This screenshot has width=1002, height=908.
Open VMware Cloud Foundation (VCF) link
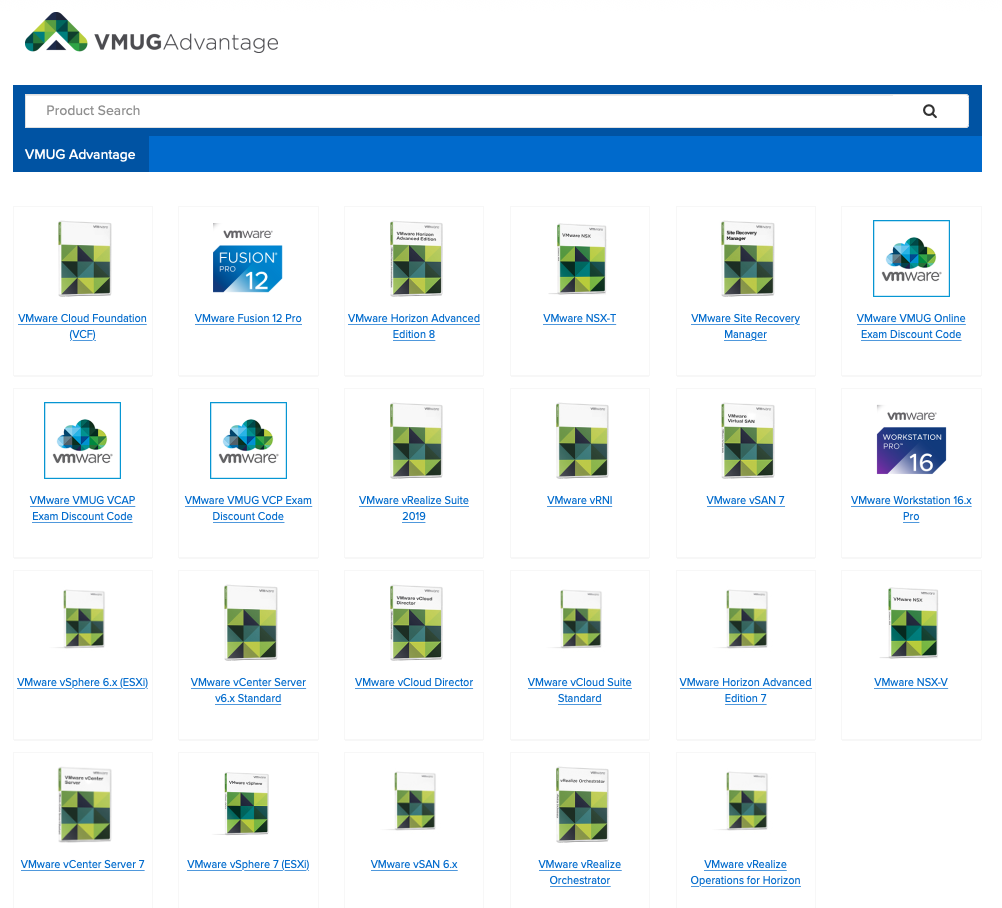[x=82, y=326]
